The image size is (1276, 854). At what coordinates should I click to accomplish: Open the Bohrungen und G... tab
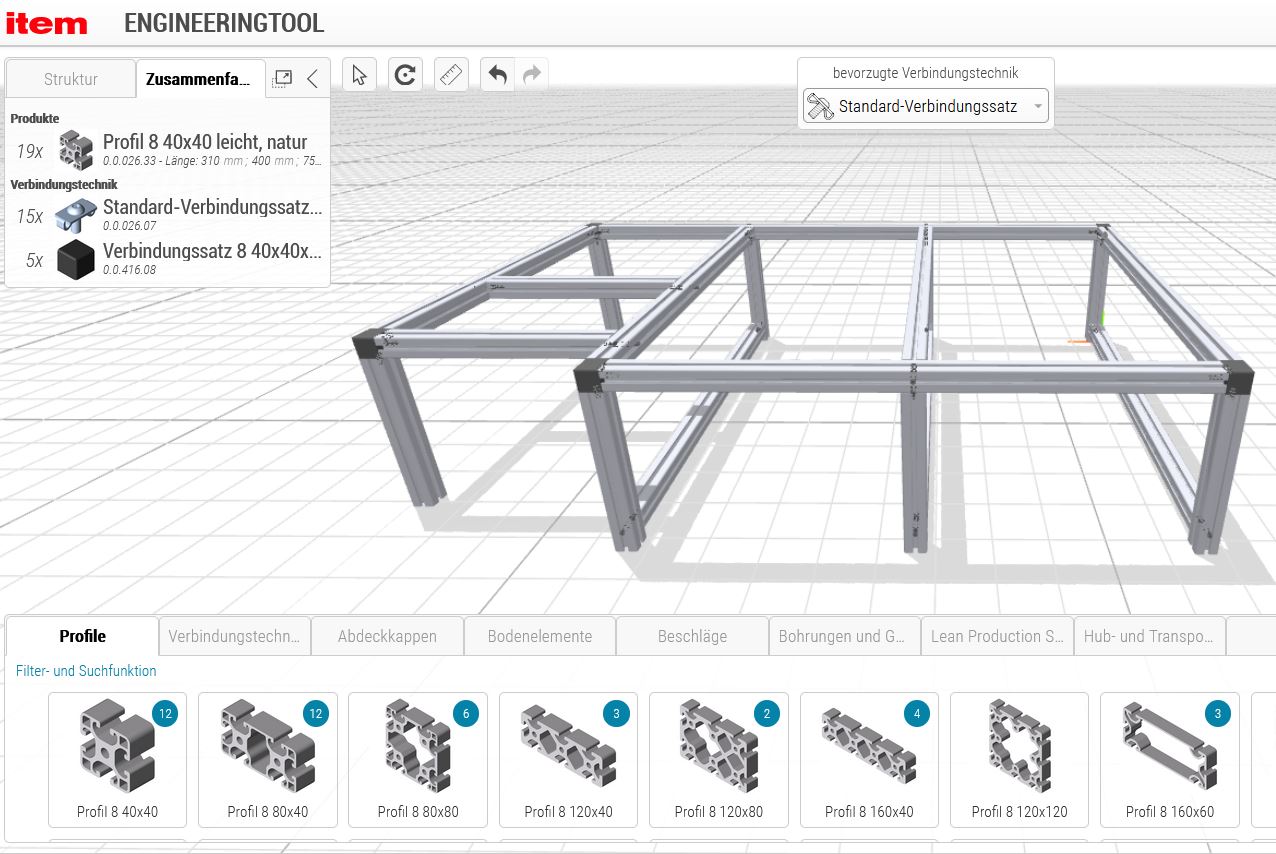tap(844, 636)
